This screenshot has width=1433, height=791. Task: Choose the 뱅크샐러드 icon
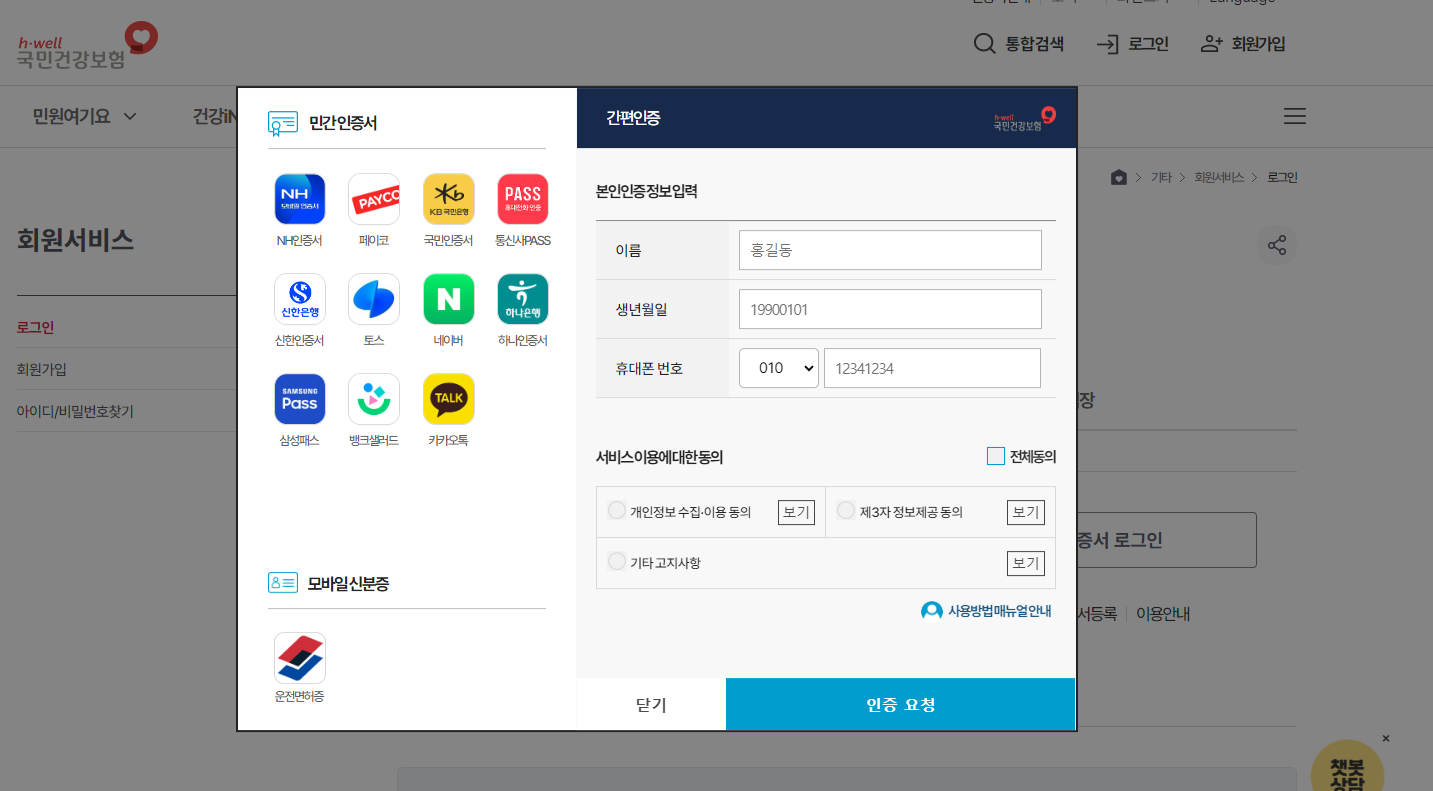374,399
